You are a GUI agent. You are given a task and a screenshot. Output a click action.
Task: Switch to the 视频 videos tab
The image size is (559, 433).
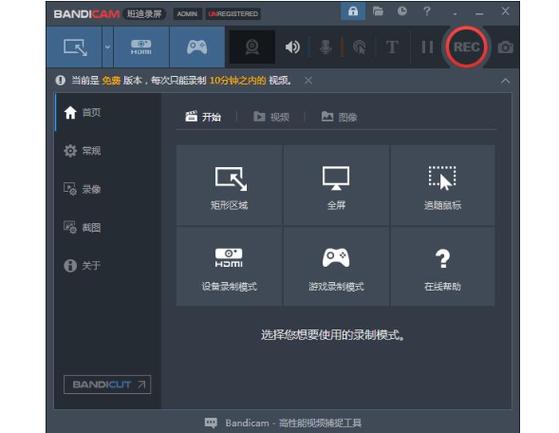coord(271,117)
